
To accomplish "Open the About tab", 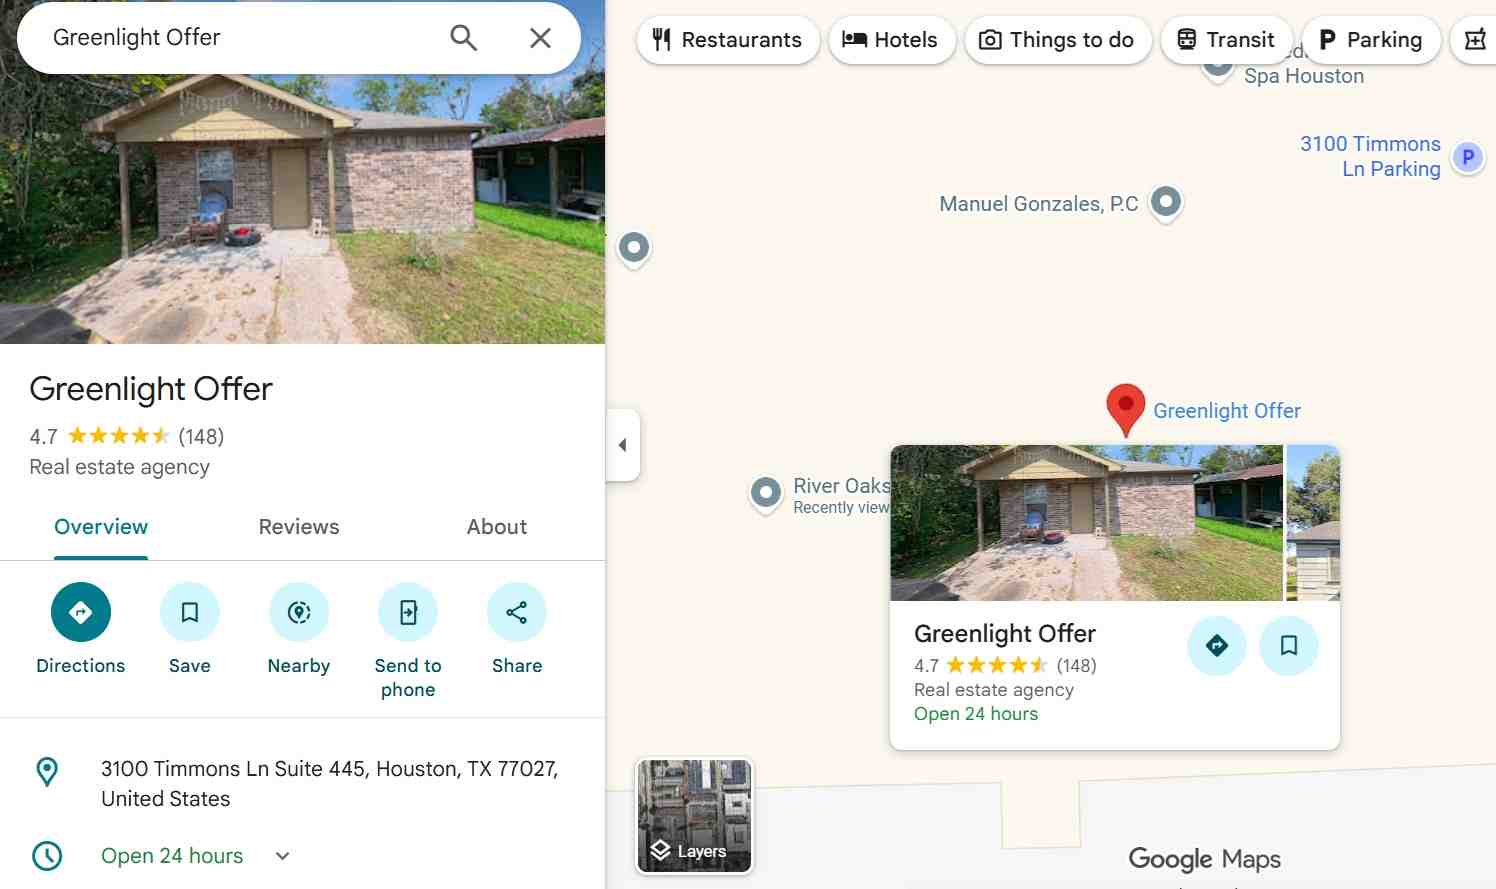I will point(496,526).
